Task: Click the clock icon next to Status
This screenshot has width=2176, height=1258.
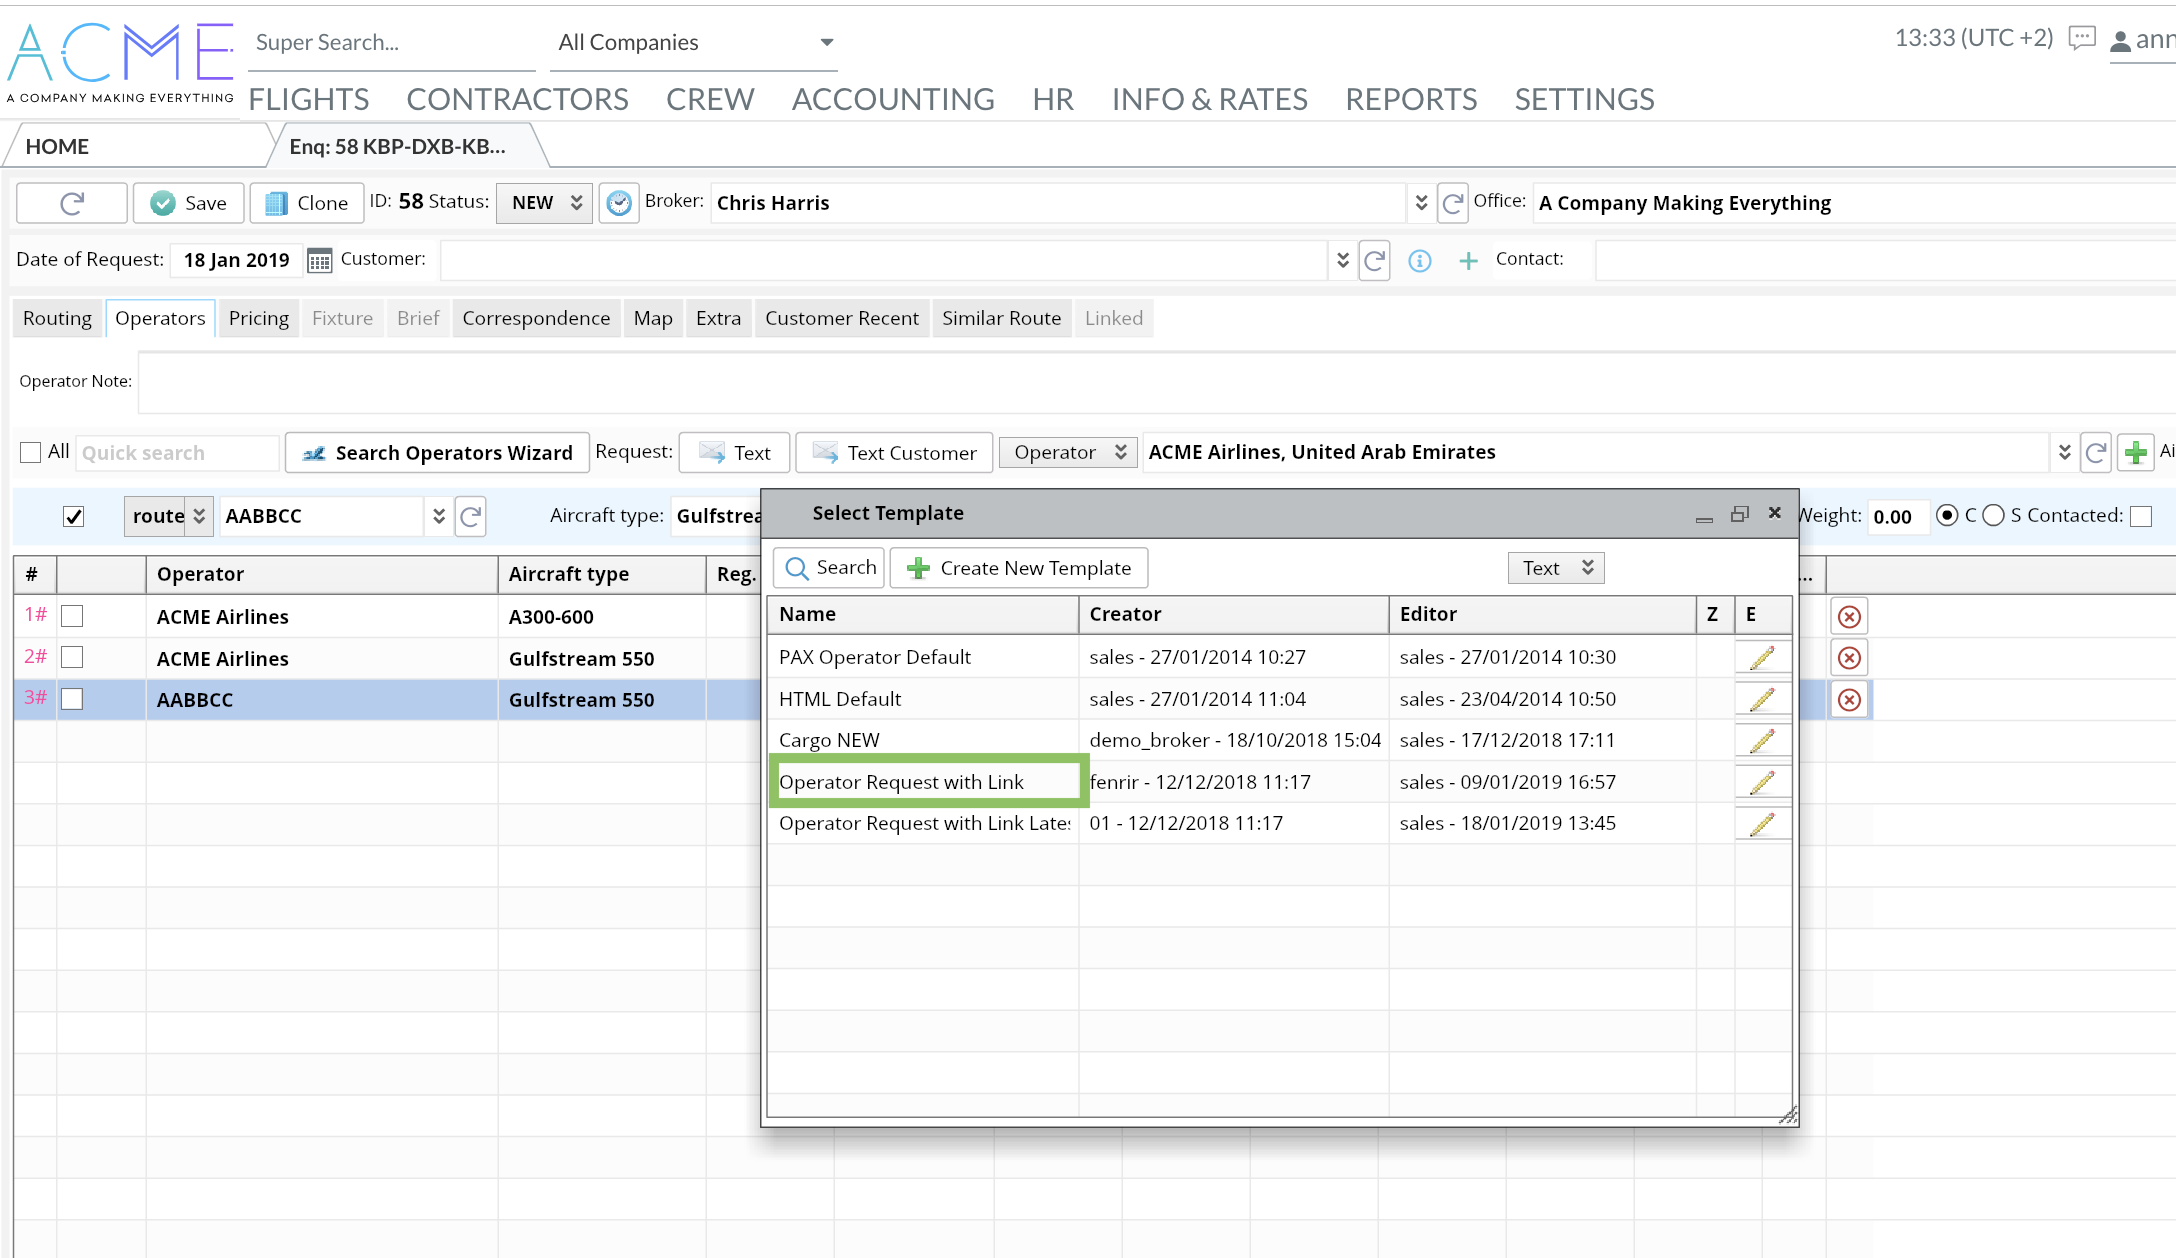Action: [x=619, y=203]
